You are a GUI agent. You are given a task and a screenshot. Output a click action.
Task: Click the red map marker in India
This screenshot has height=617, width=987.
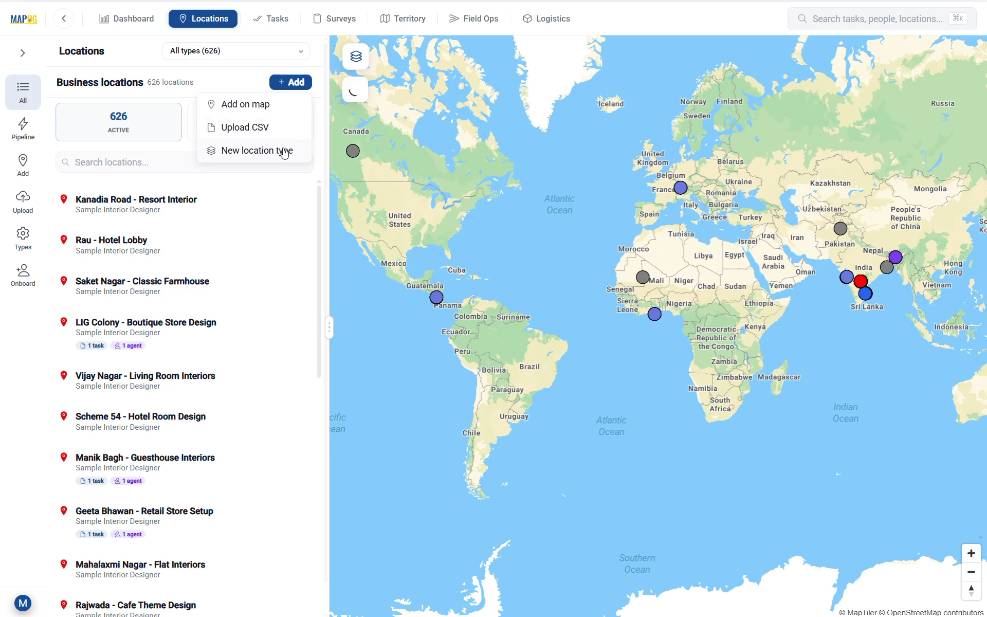860,281
